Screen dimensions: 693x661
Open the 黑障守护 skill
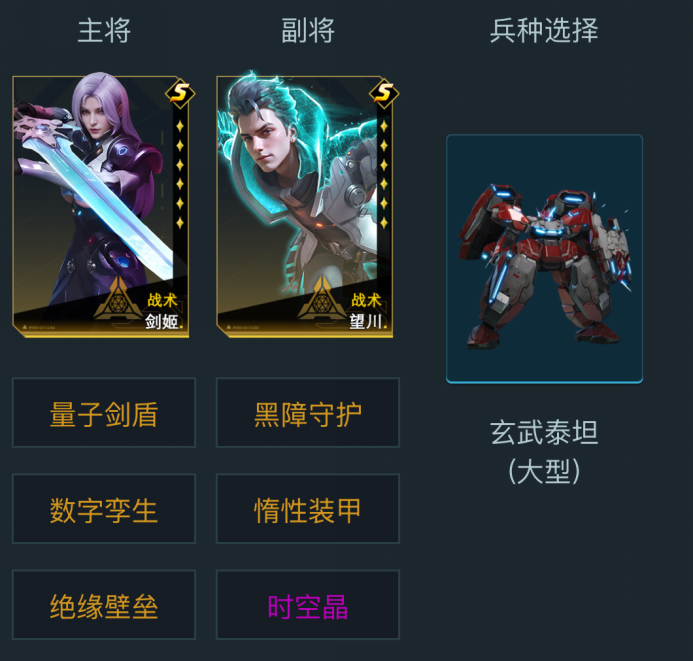[x=308, y=413]
